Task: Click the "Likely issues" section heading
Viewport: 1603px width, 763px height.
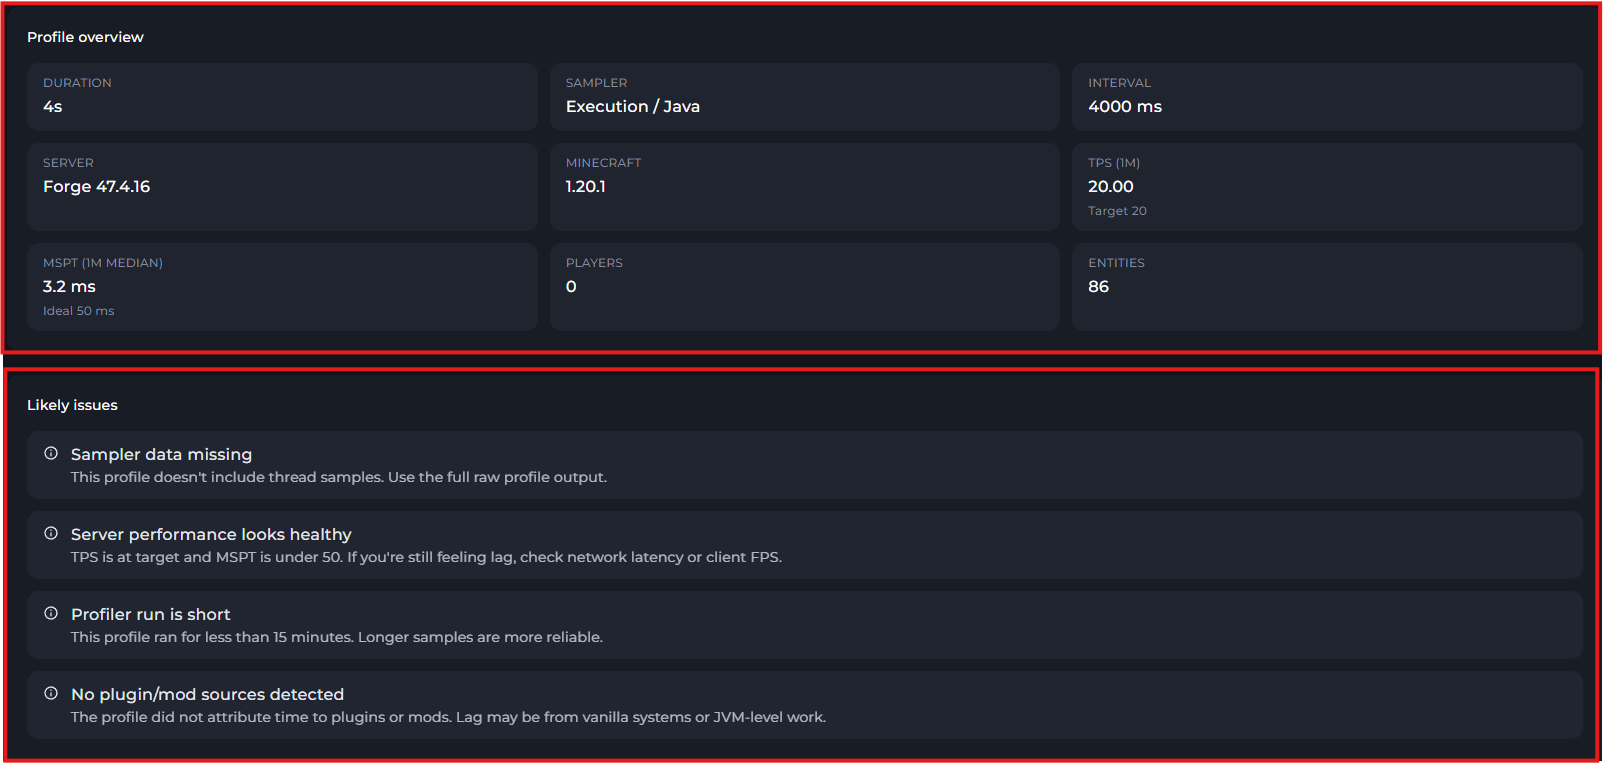Action: click(72, 405)
